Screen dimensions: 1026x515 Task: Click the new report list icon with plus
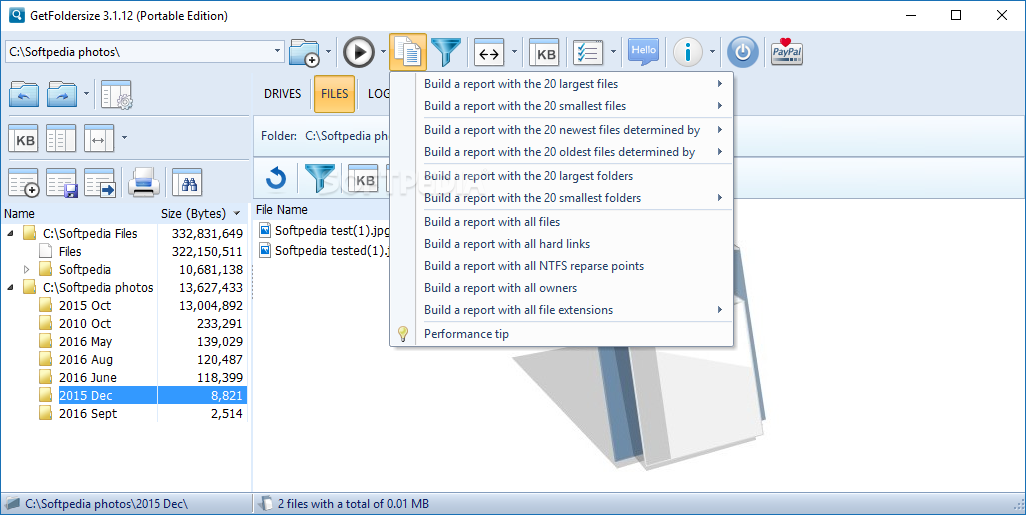[24, 183]
